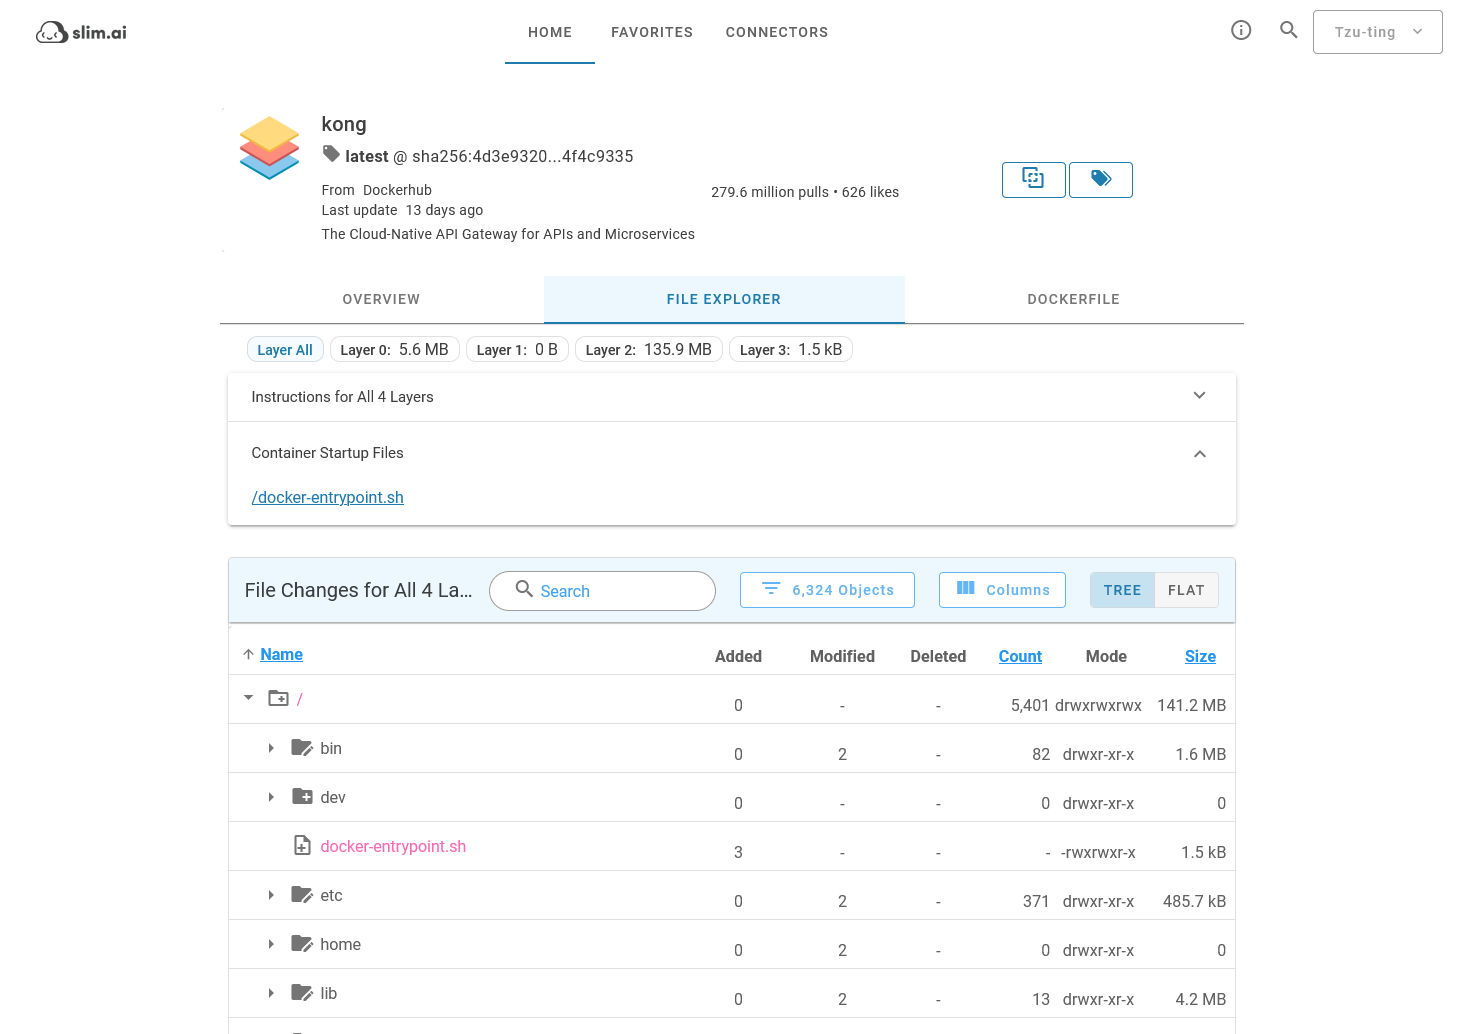
Task: Expand the home folder
Action: (271, 944)
